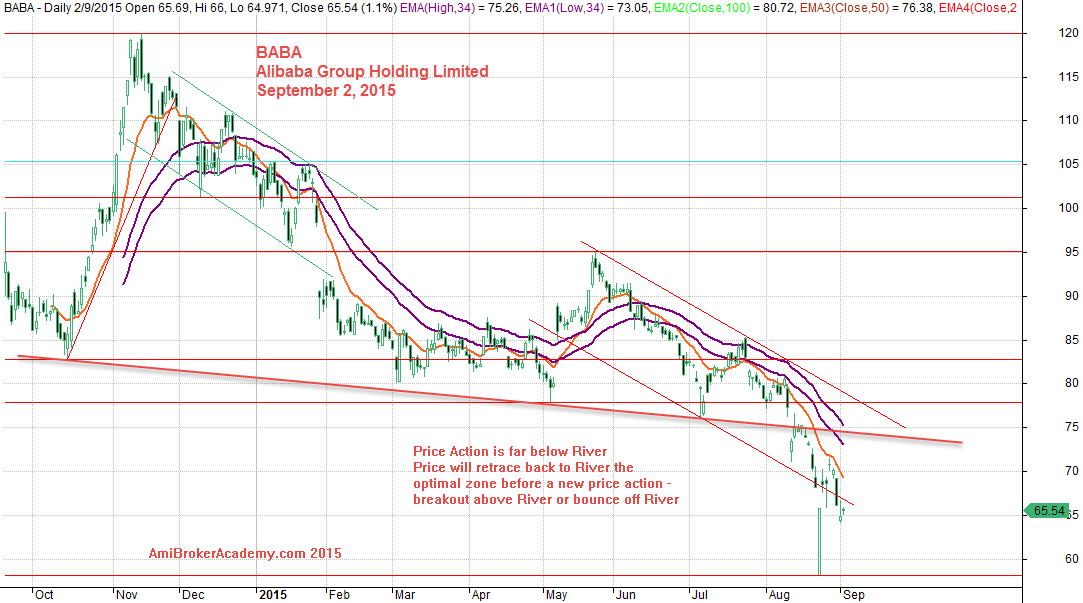Image resolution: width=1083 pixels, height=603 pixels.
Task: Click the 60 price axis label
Action: (x=1071, y=558)
